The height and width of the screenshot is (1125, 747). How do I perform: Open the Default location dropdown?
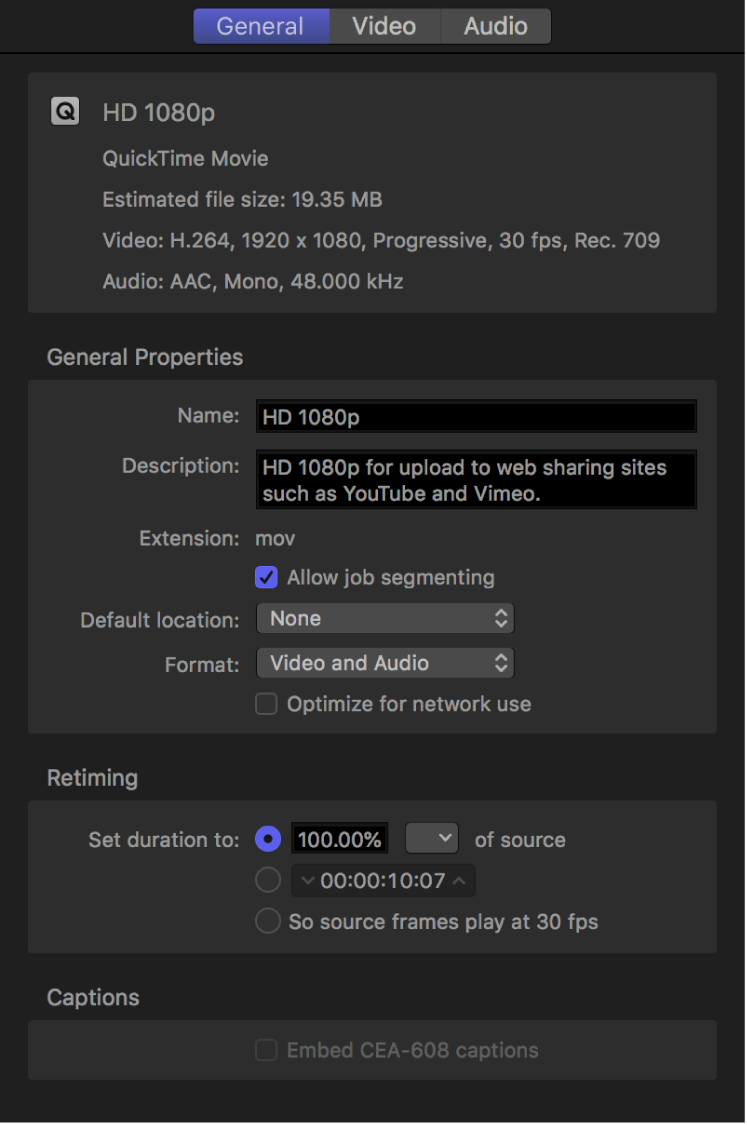(x=385, y=618)
